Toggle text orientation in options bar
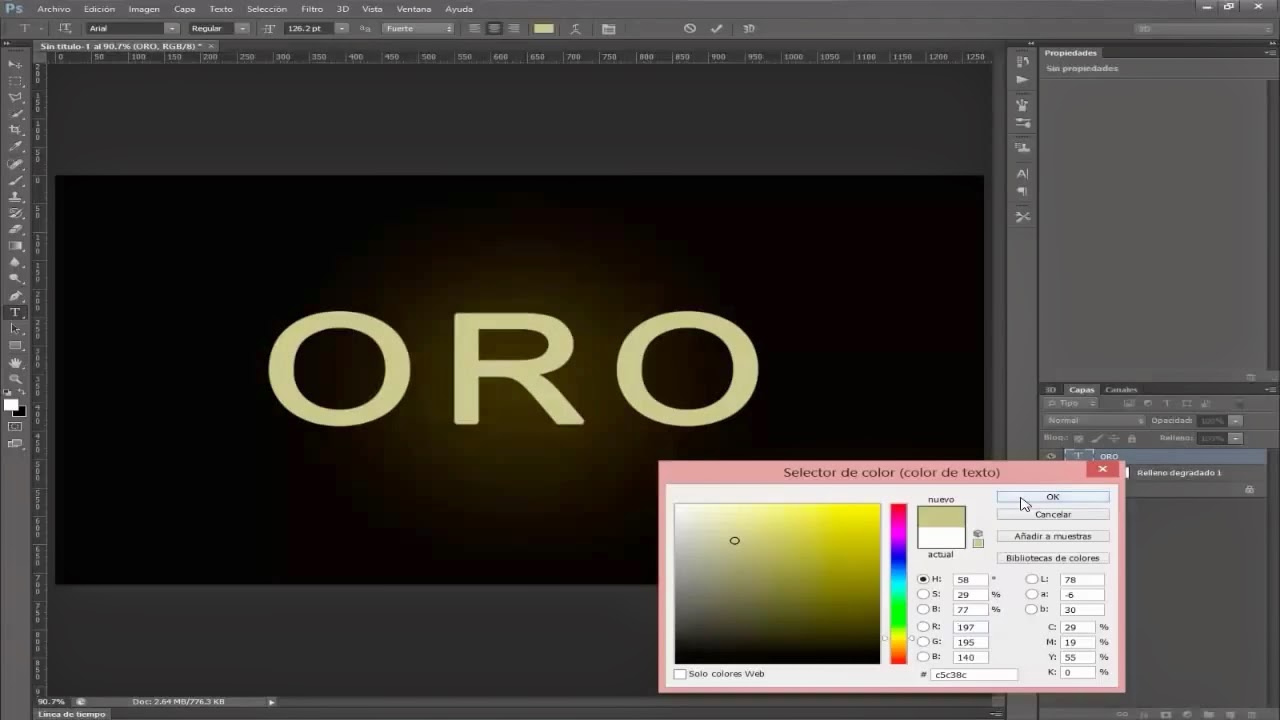Screen dimensions: 1280x720 65,28
